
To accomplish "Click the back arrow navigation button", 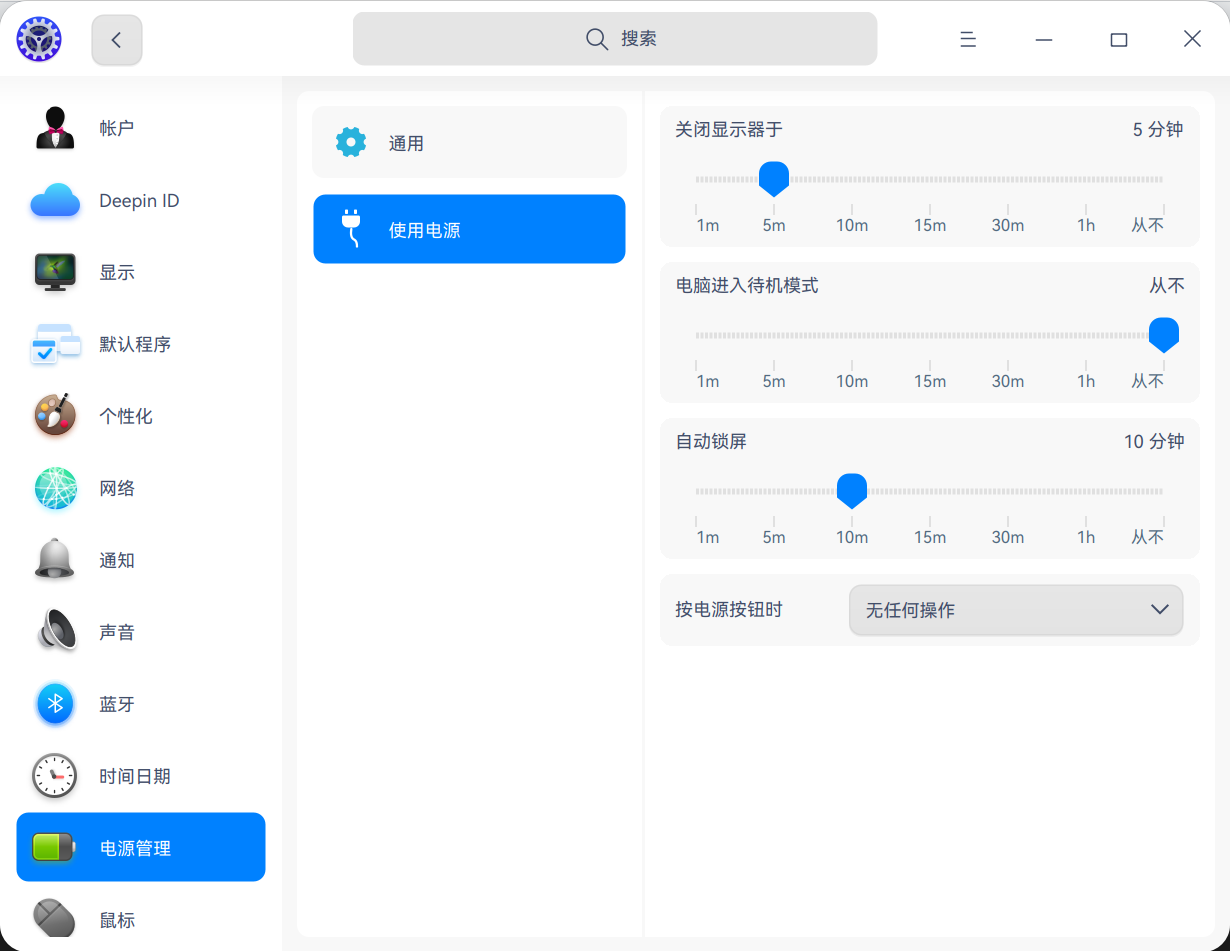I will pyautogui.click(x=116, y=39).
